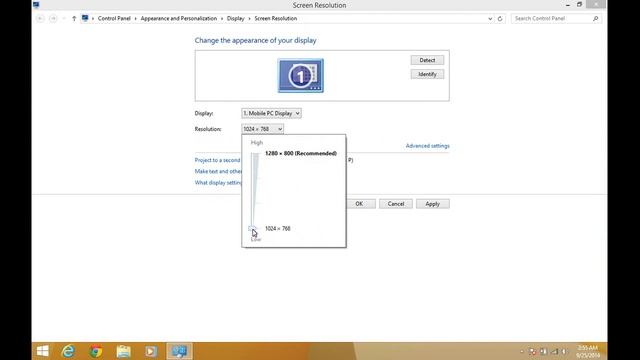Click the Forward navigation arrow
The height and width of the screenshot is (360, 640).
point(53,18)
